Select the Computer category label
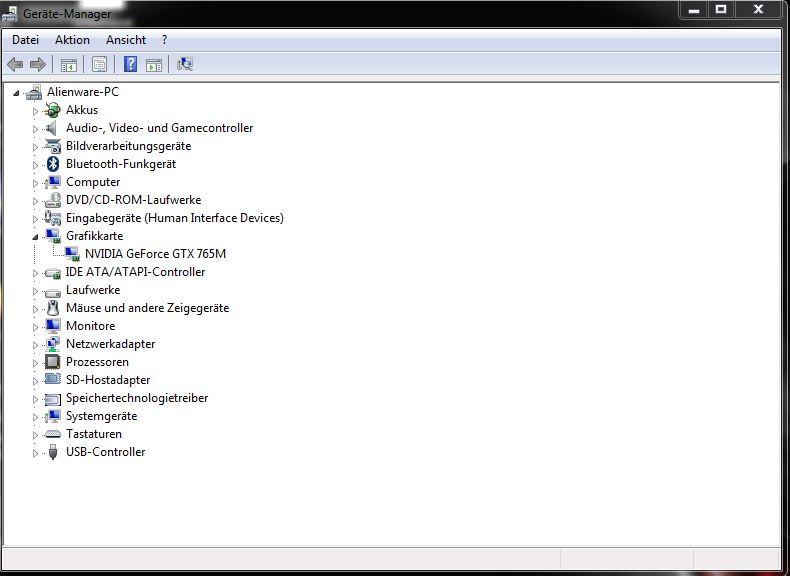790x576 pixels. (93, 182)
